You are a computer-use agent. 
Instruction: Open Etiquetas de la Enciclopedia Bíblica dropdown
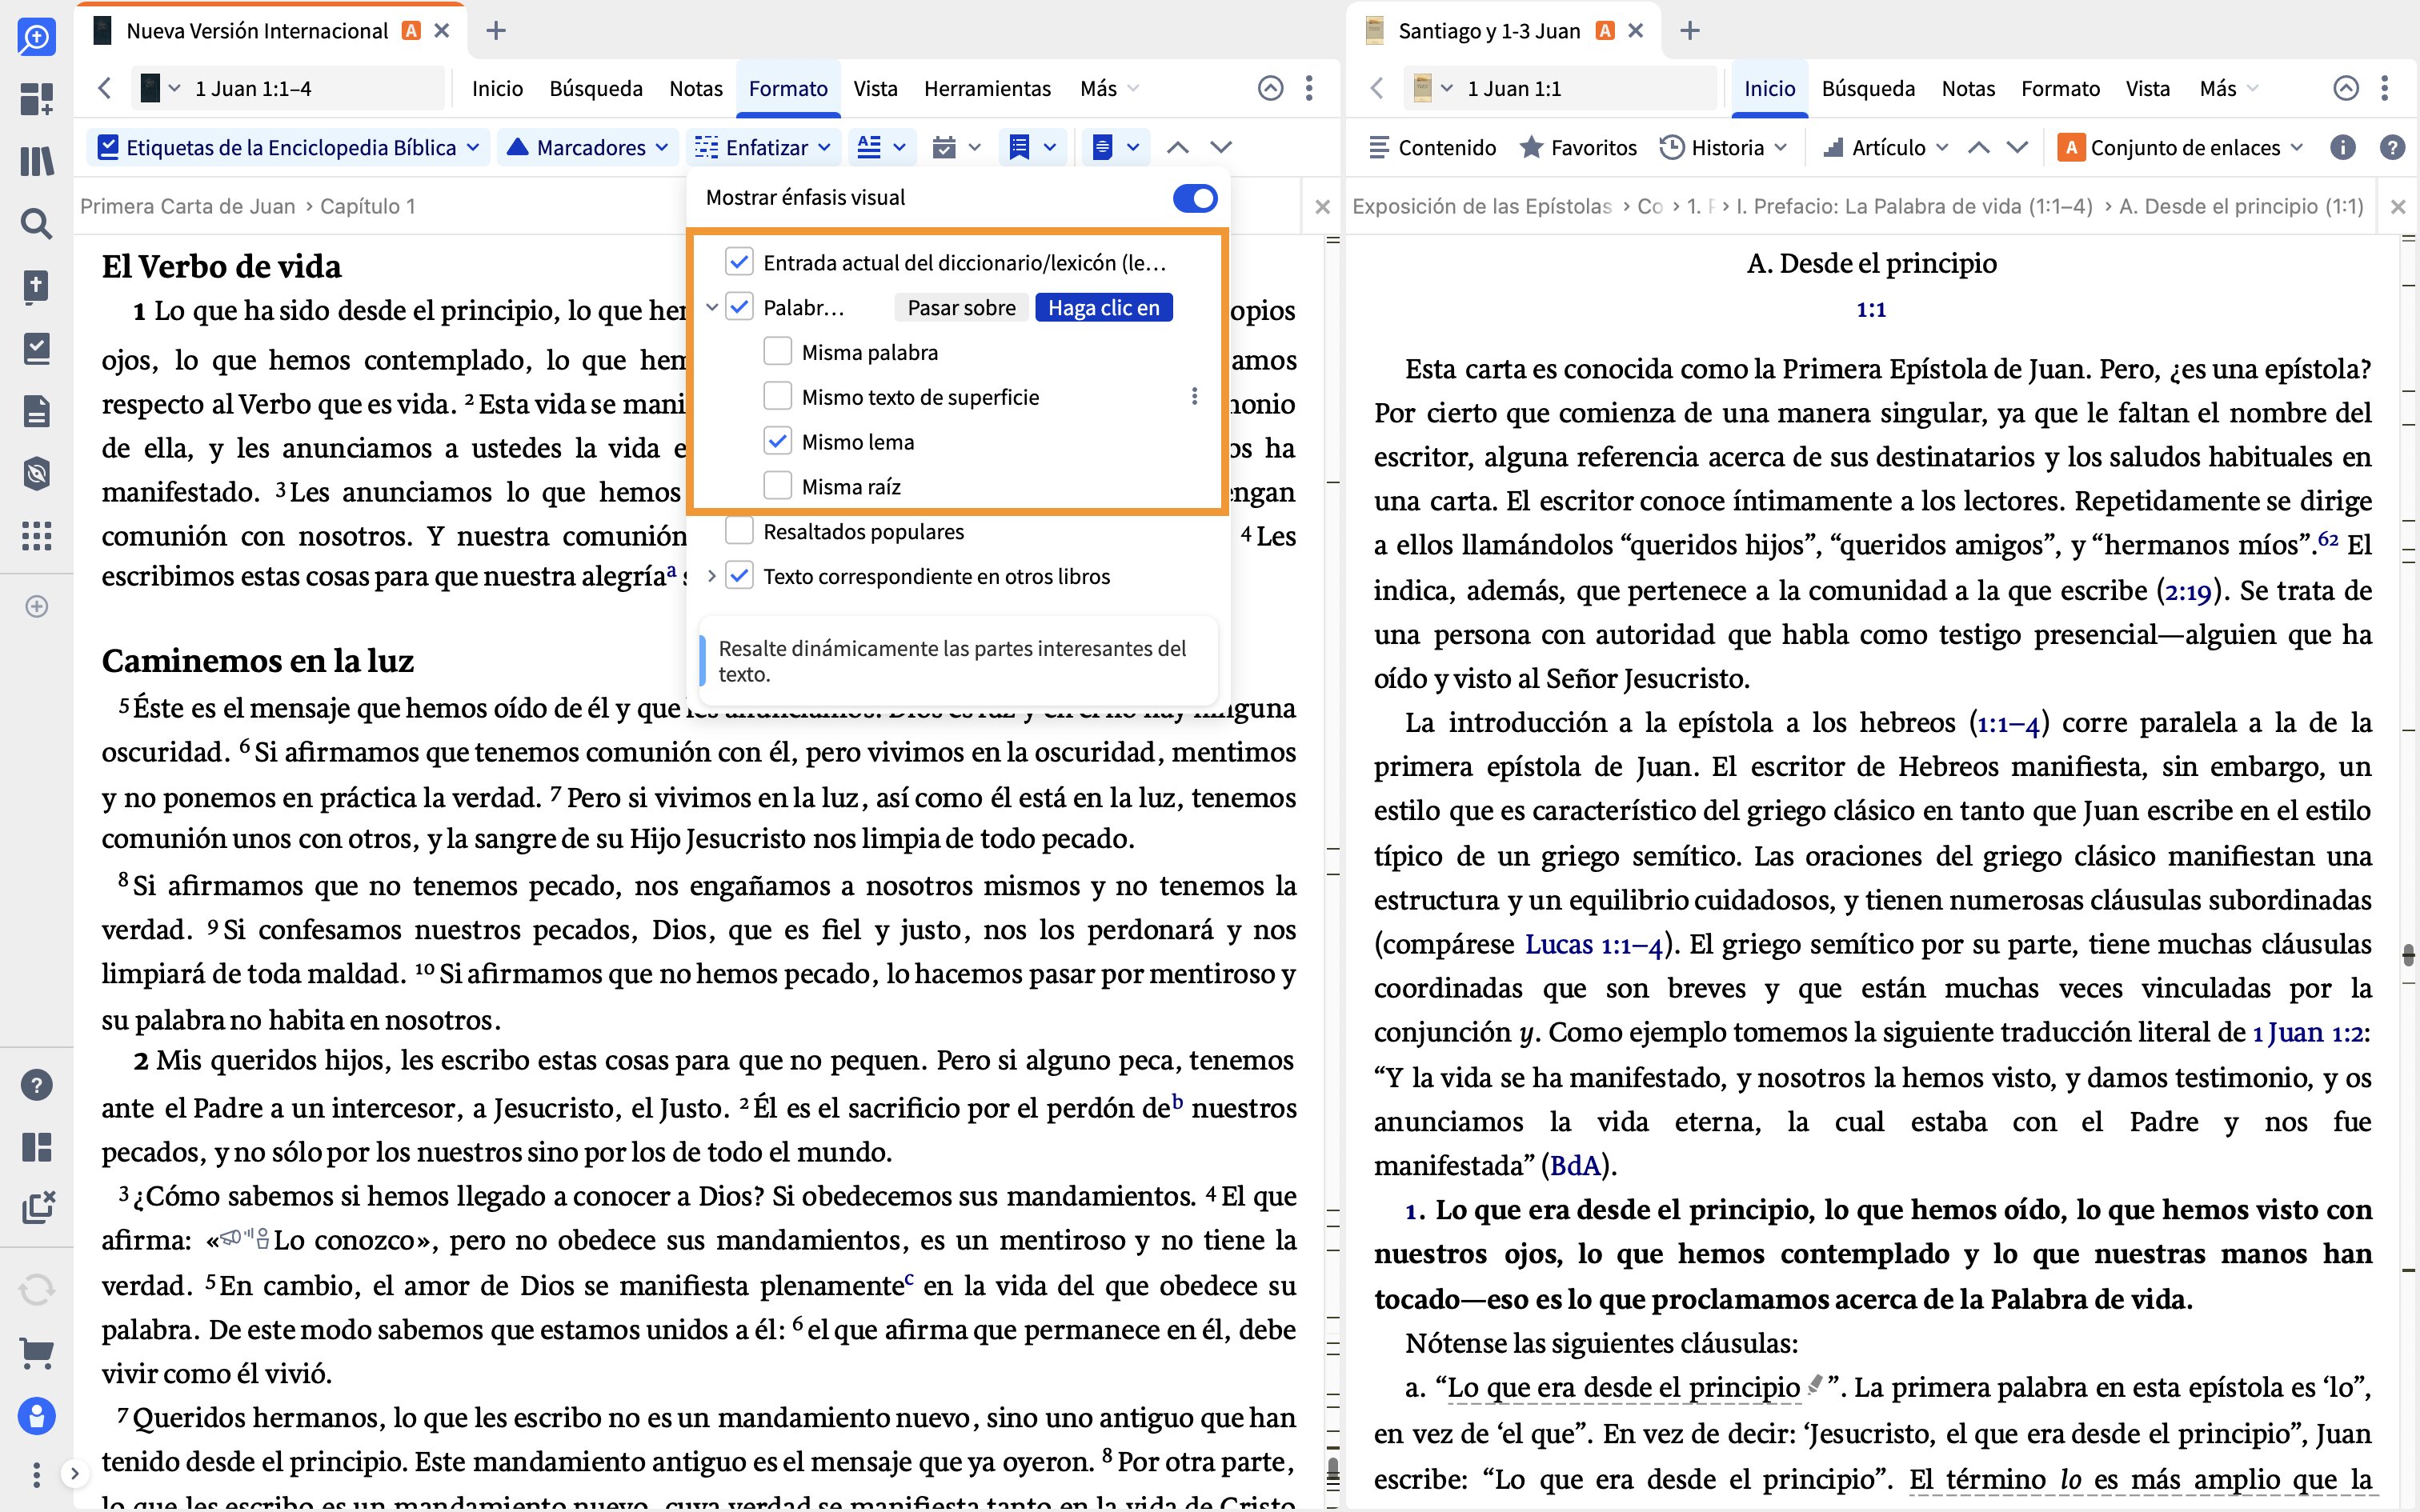tap(289, 147)
